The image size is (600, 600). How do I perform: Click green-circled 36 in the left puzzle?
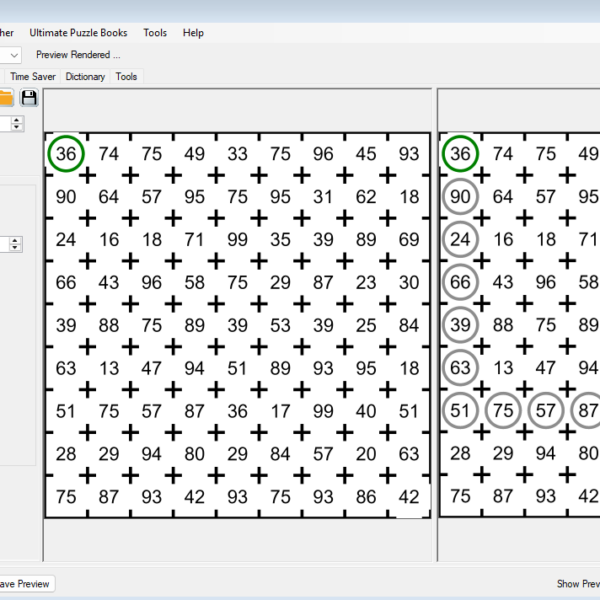66,154
